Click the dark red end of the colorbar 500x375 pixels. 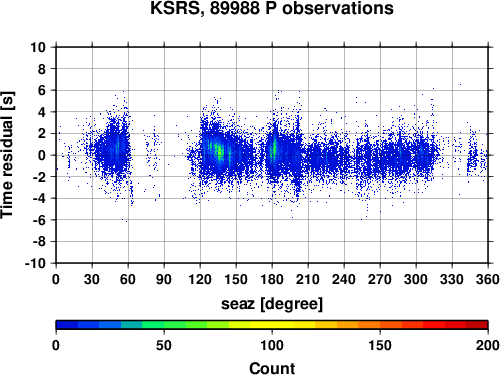click(x=477, y=325)
